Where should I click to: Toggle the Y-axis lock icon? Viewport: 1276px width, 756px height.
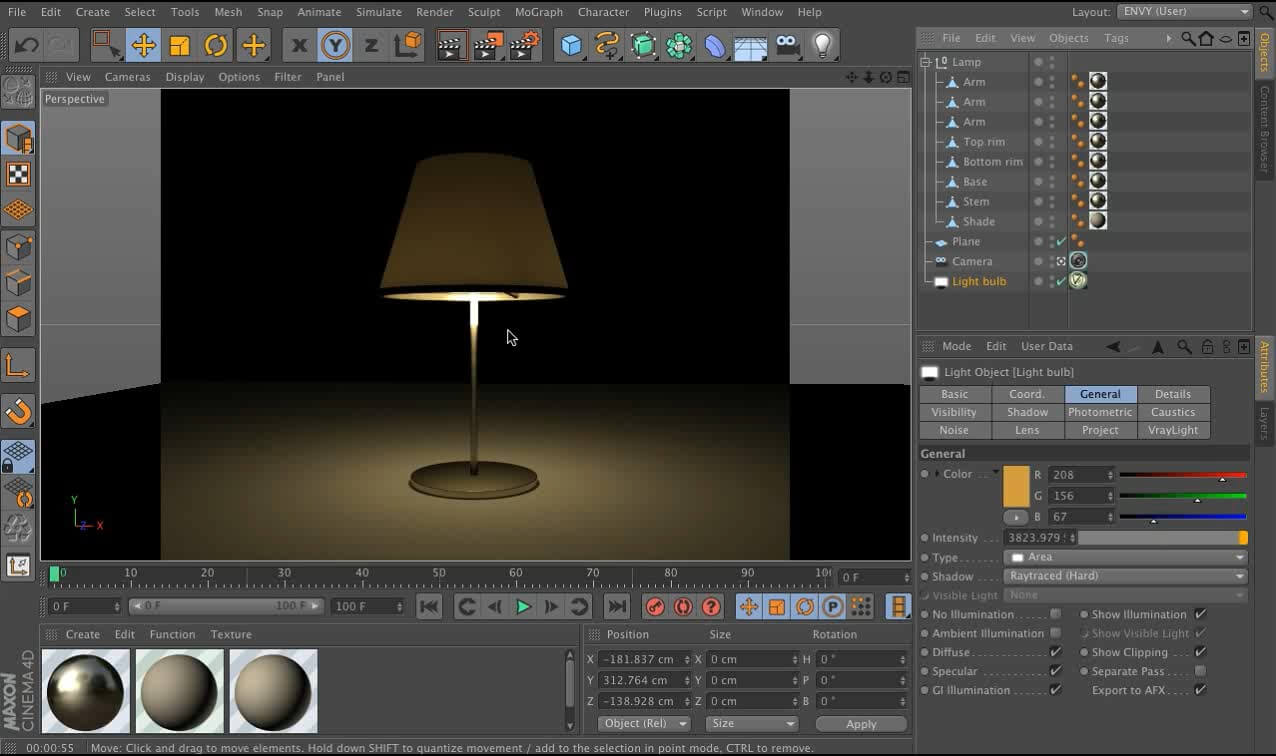point(335,45)
